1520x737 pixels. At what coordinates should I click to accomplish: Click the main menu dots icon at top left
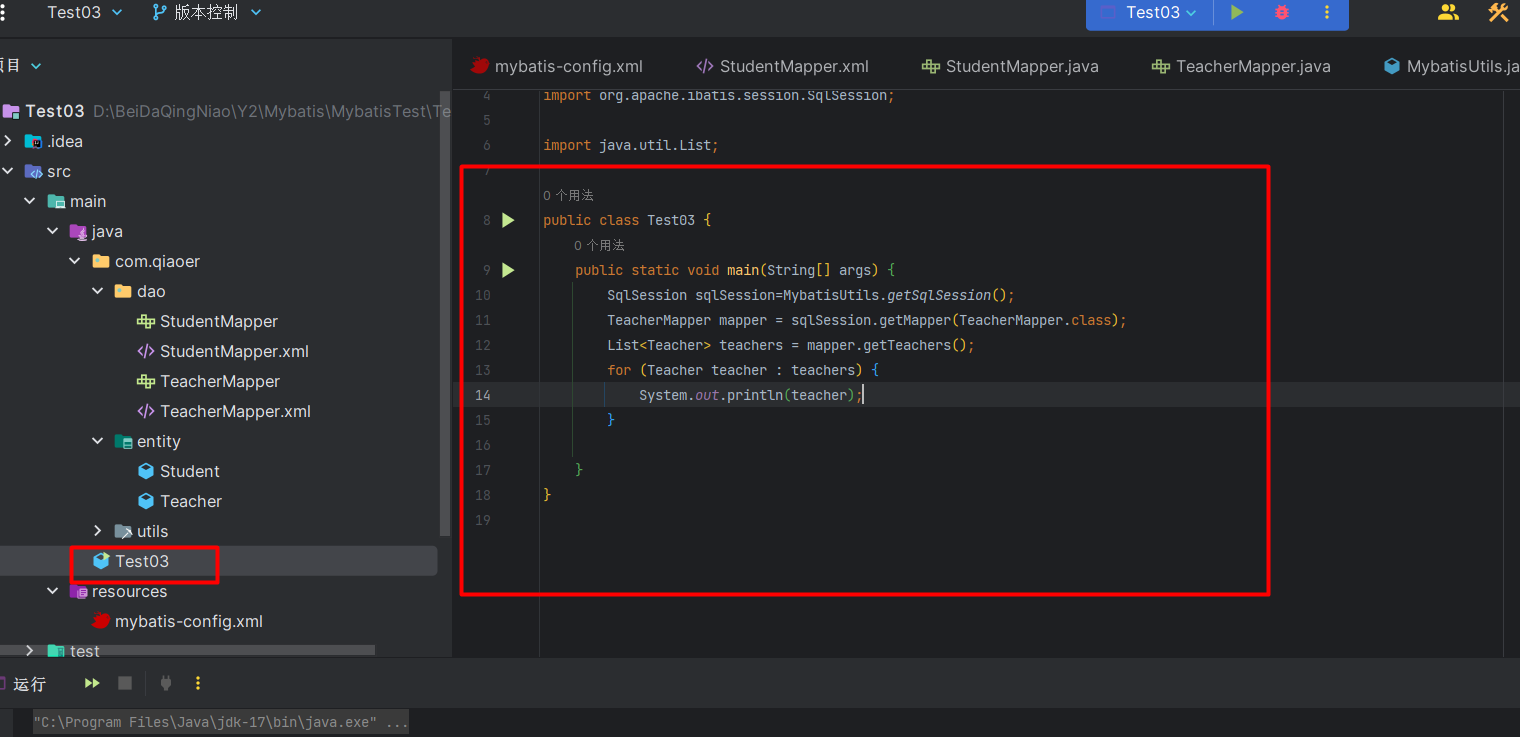pos(4,12)
